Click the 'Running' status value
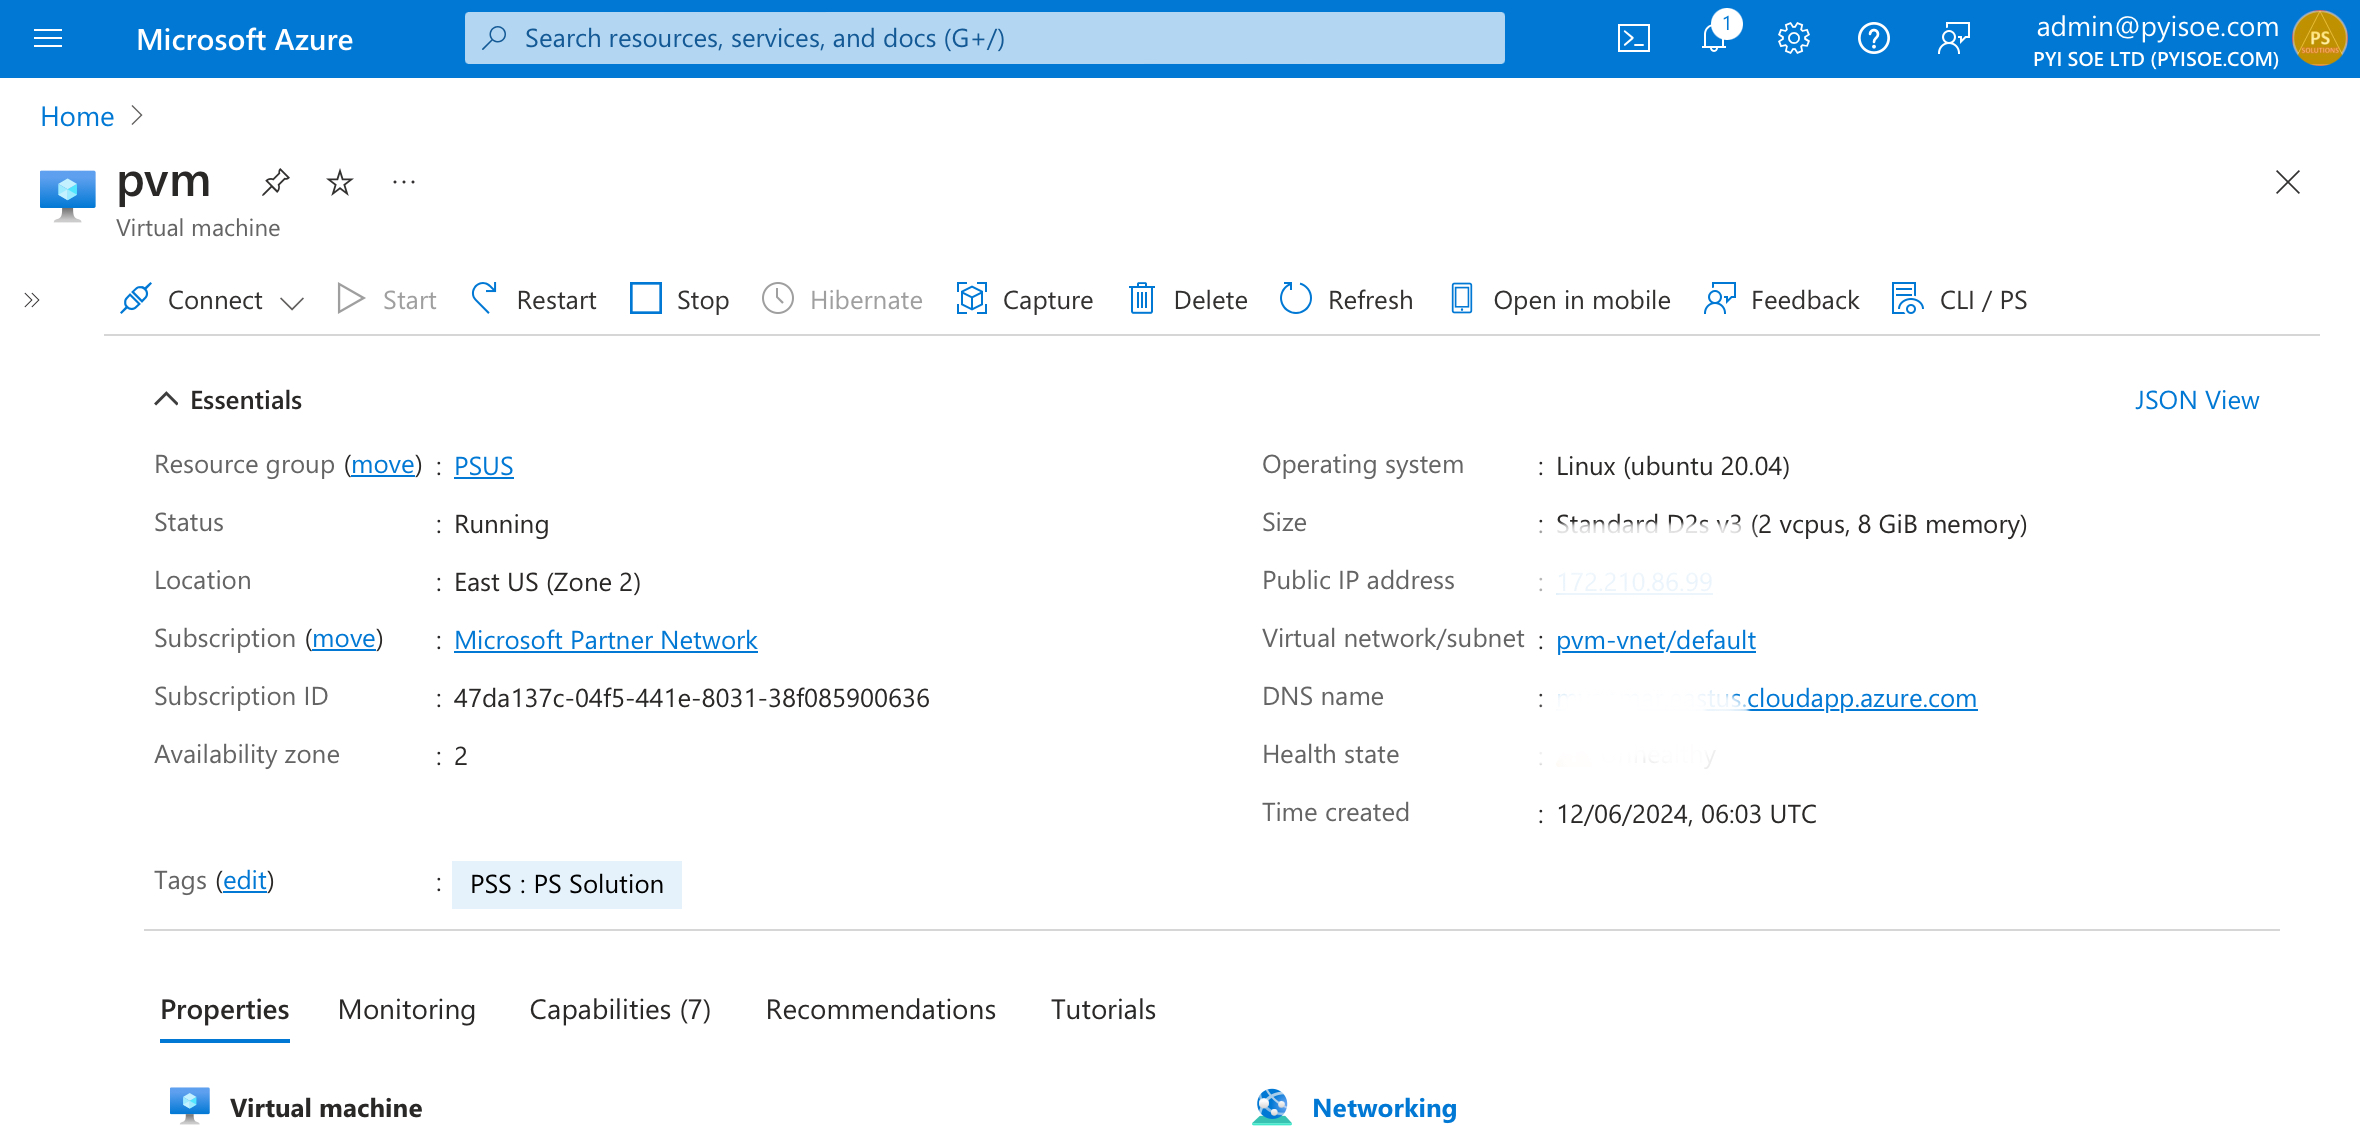2360x1133 pixels. tap(501, 524)
